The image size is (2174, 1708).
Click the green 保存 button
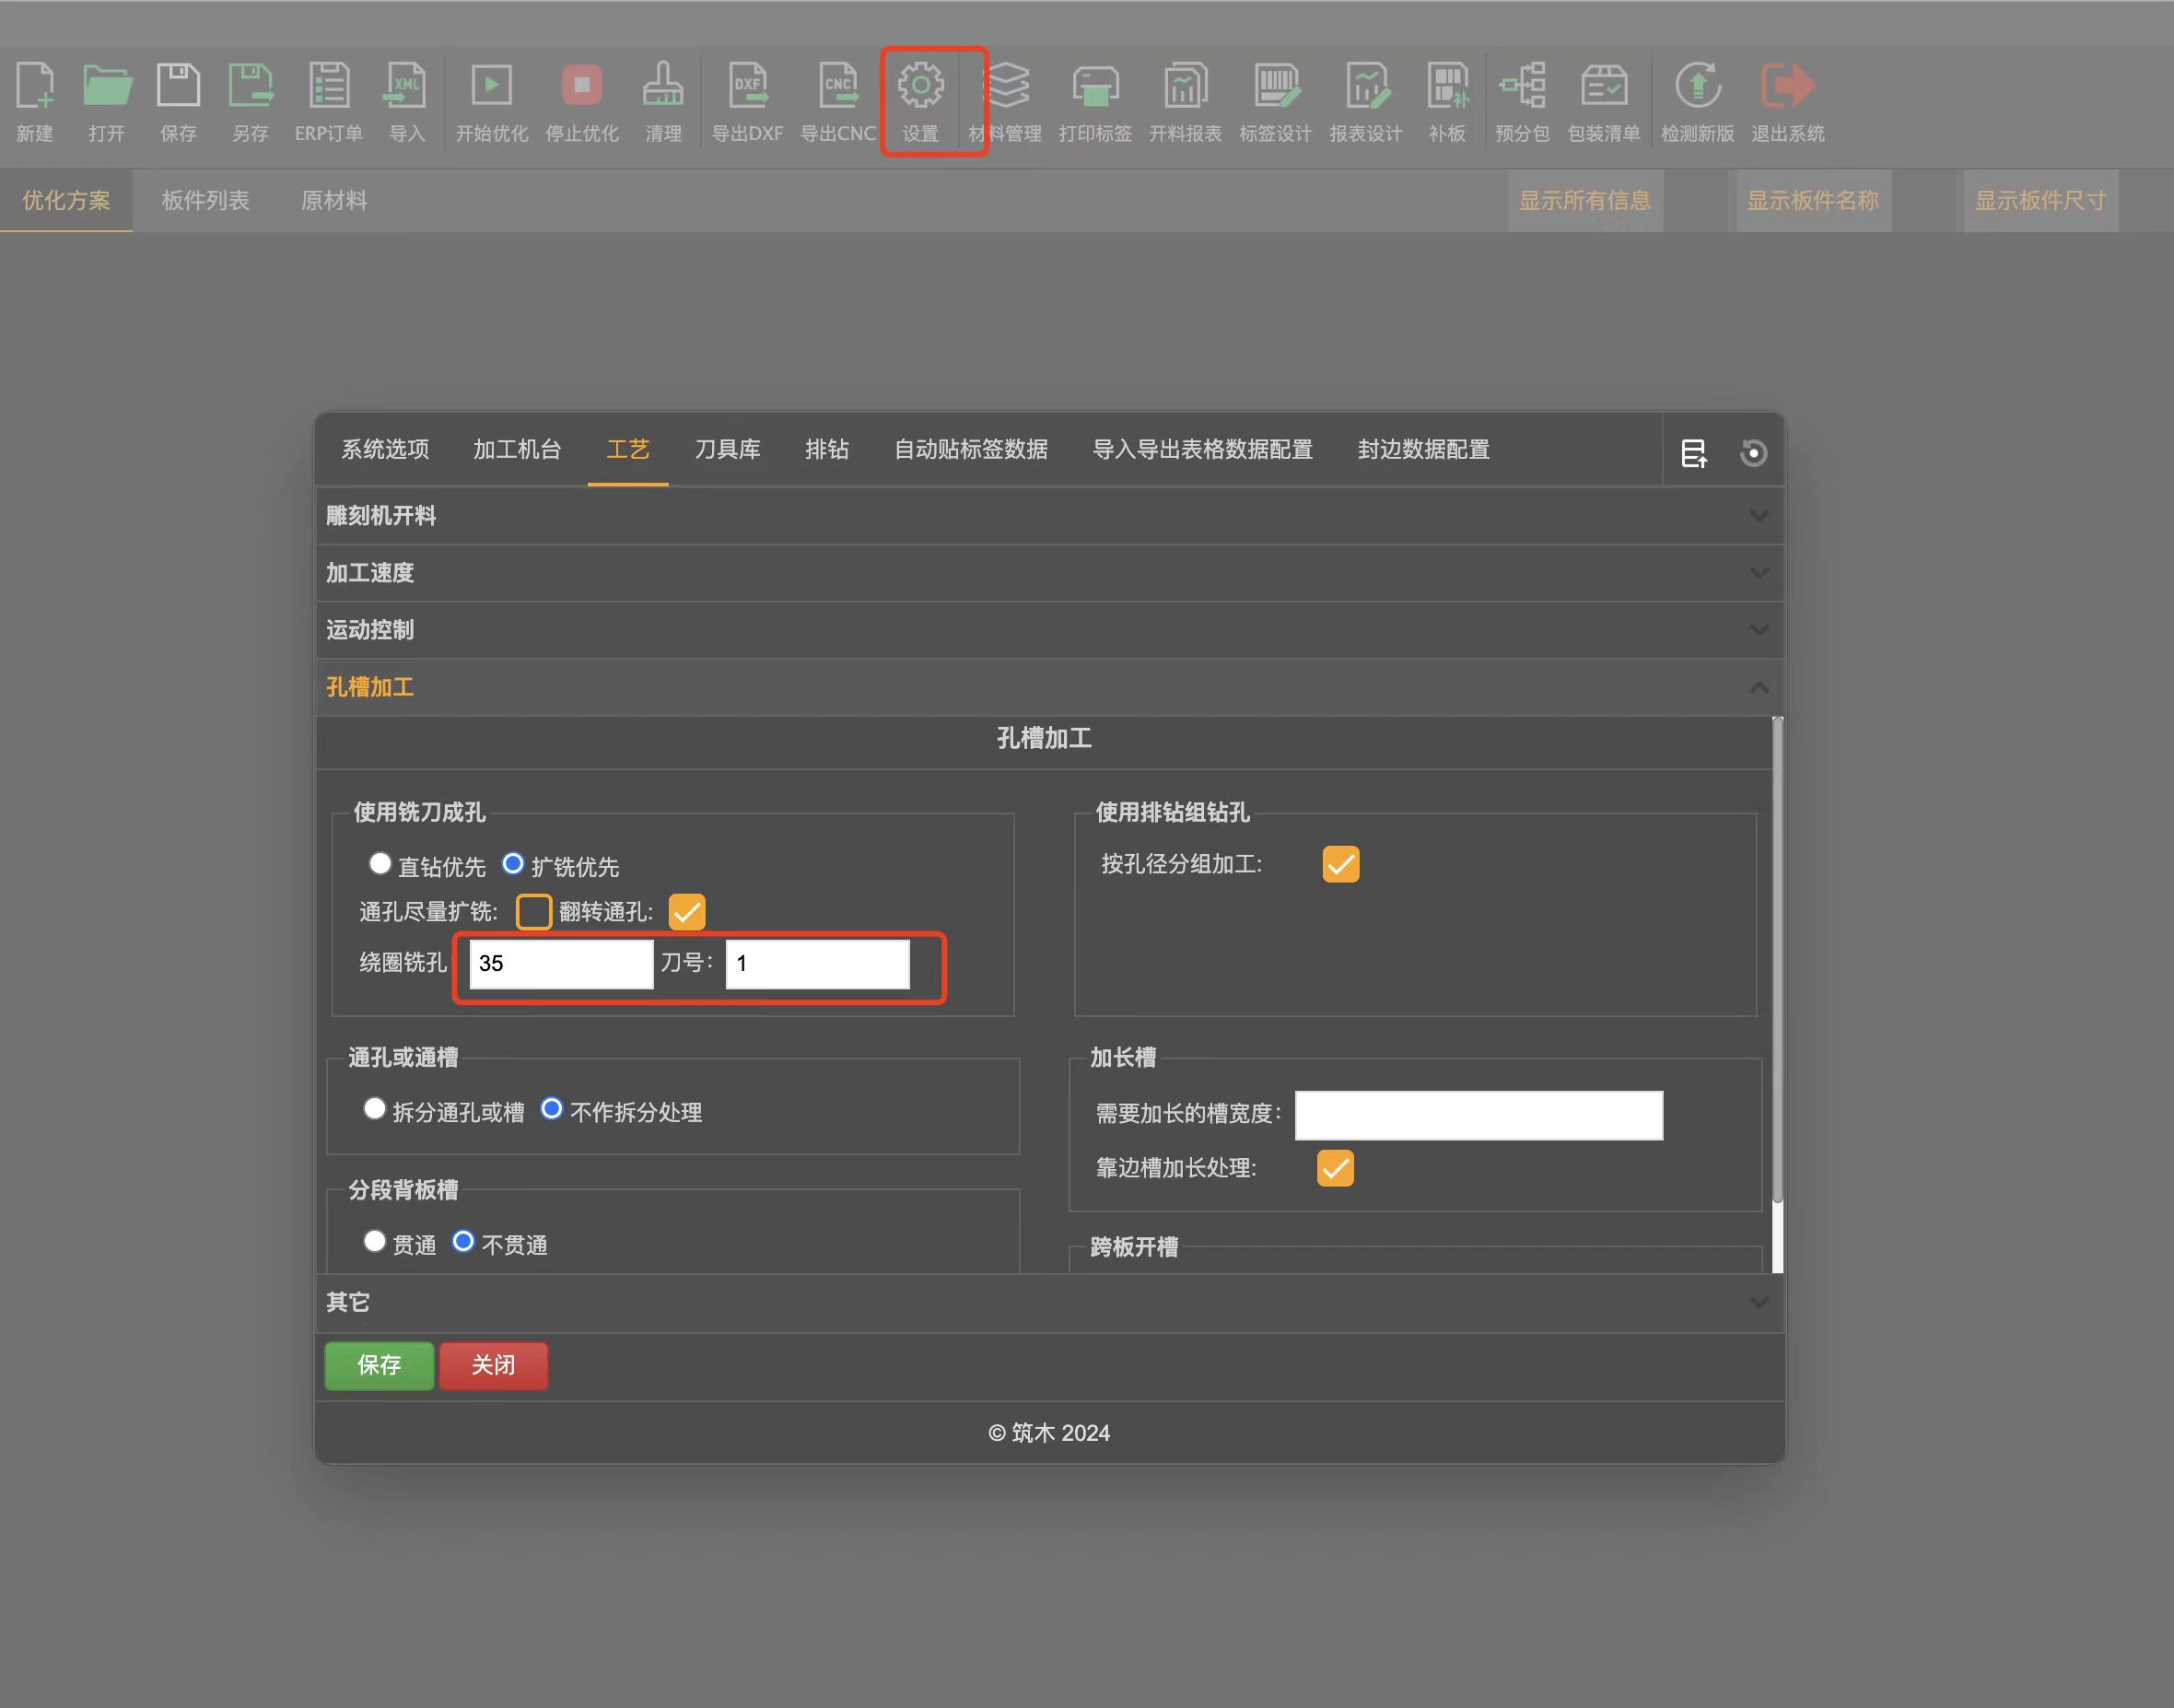click(379, 1365)
